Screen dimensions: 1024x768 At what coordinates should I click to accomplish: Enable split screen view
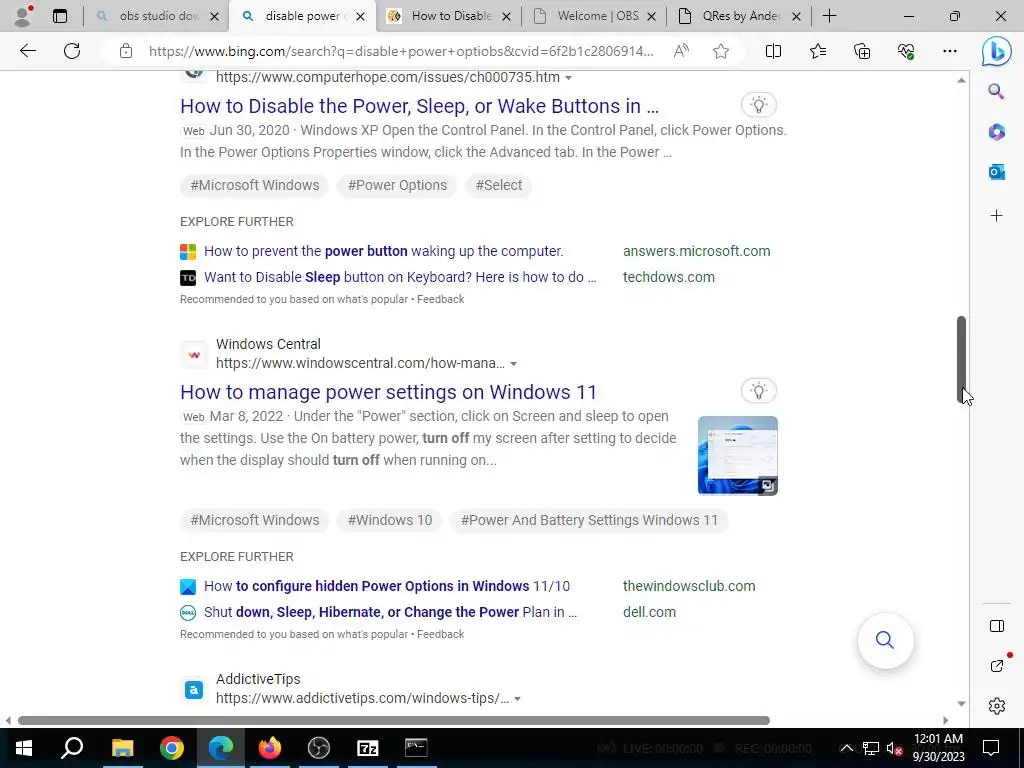click(773, 51)
